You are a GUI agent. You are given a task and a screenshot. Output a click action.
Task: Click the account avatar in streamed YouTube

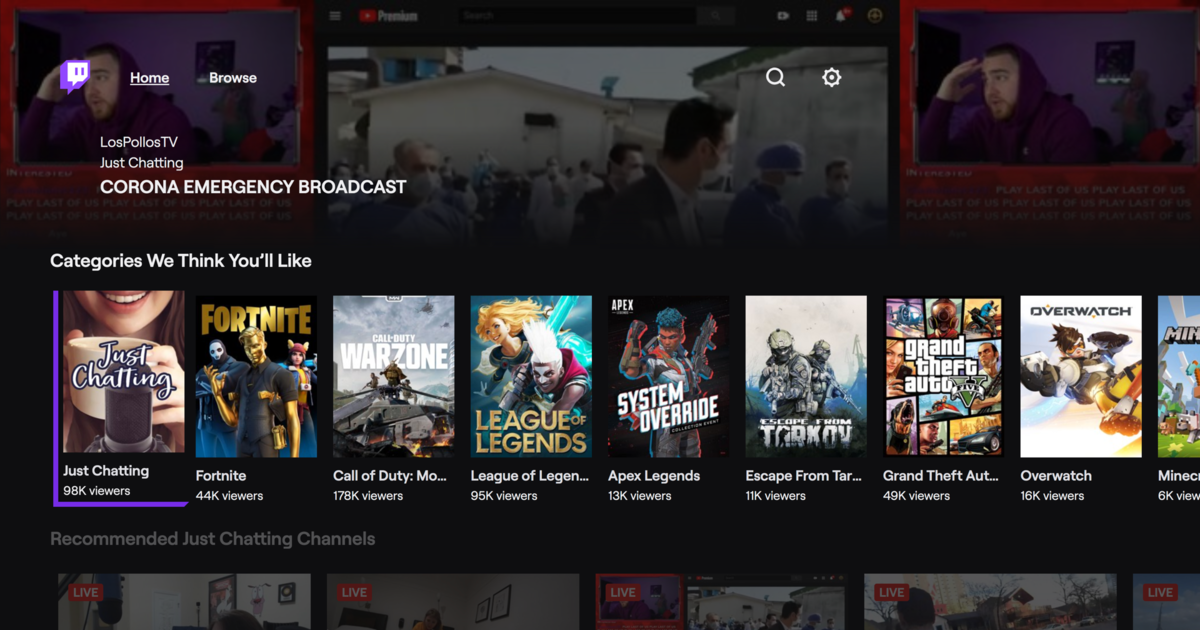pos(875,16)
